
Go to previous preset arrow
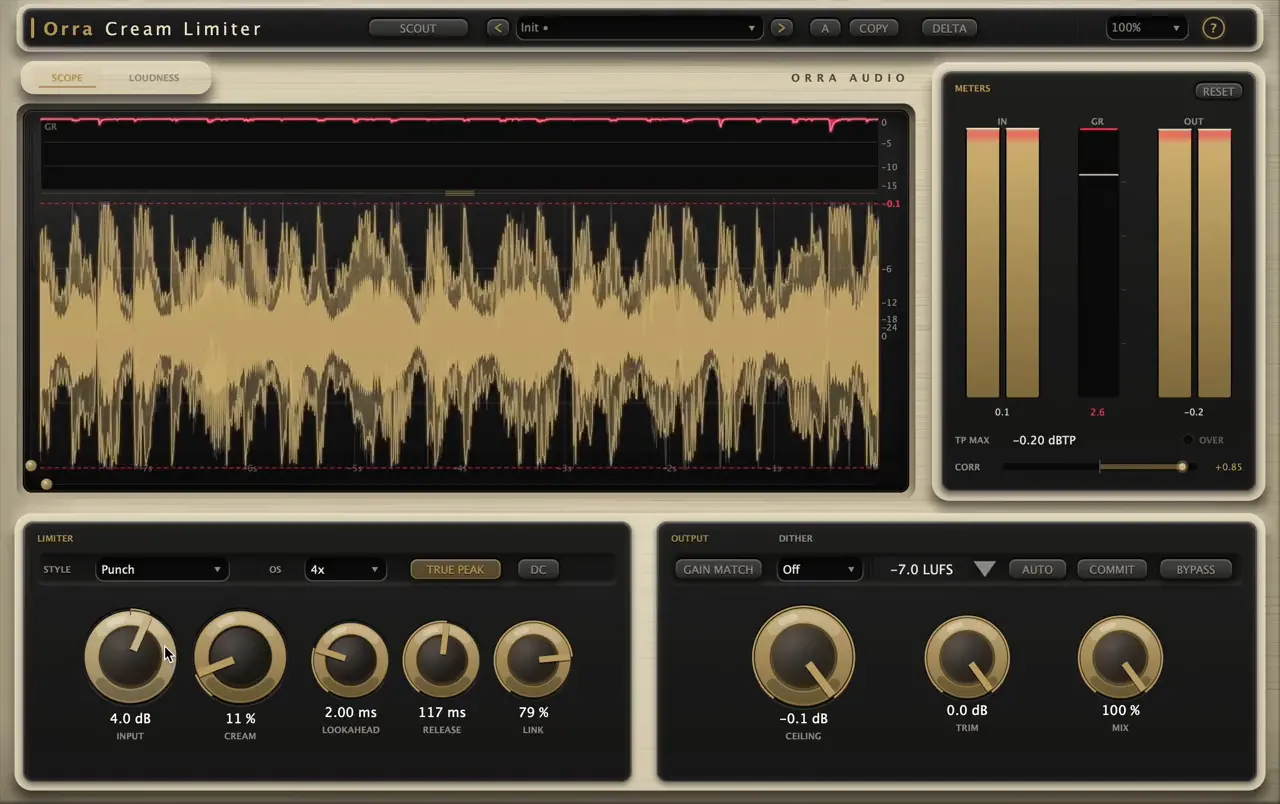point(498,28)
